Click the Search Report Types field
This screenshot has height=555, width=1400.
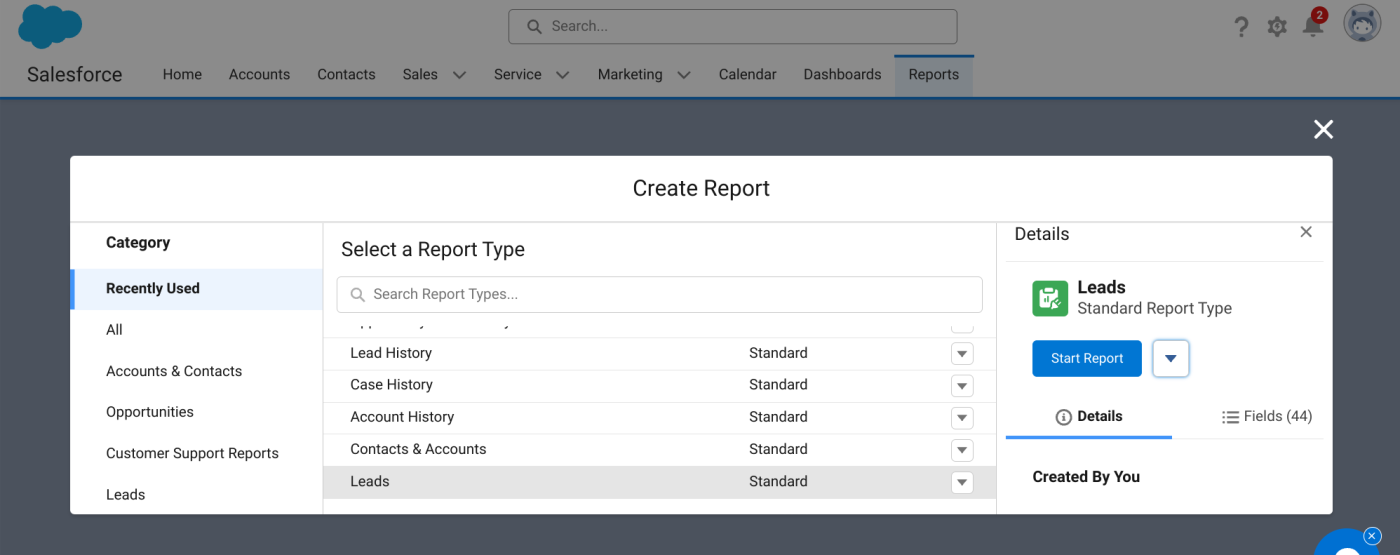pyautogui.click(x=660, y=295)
